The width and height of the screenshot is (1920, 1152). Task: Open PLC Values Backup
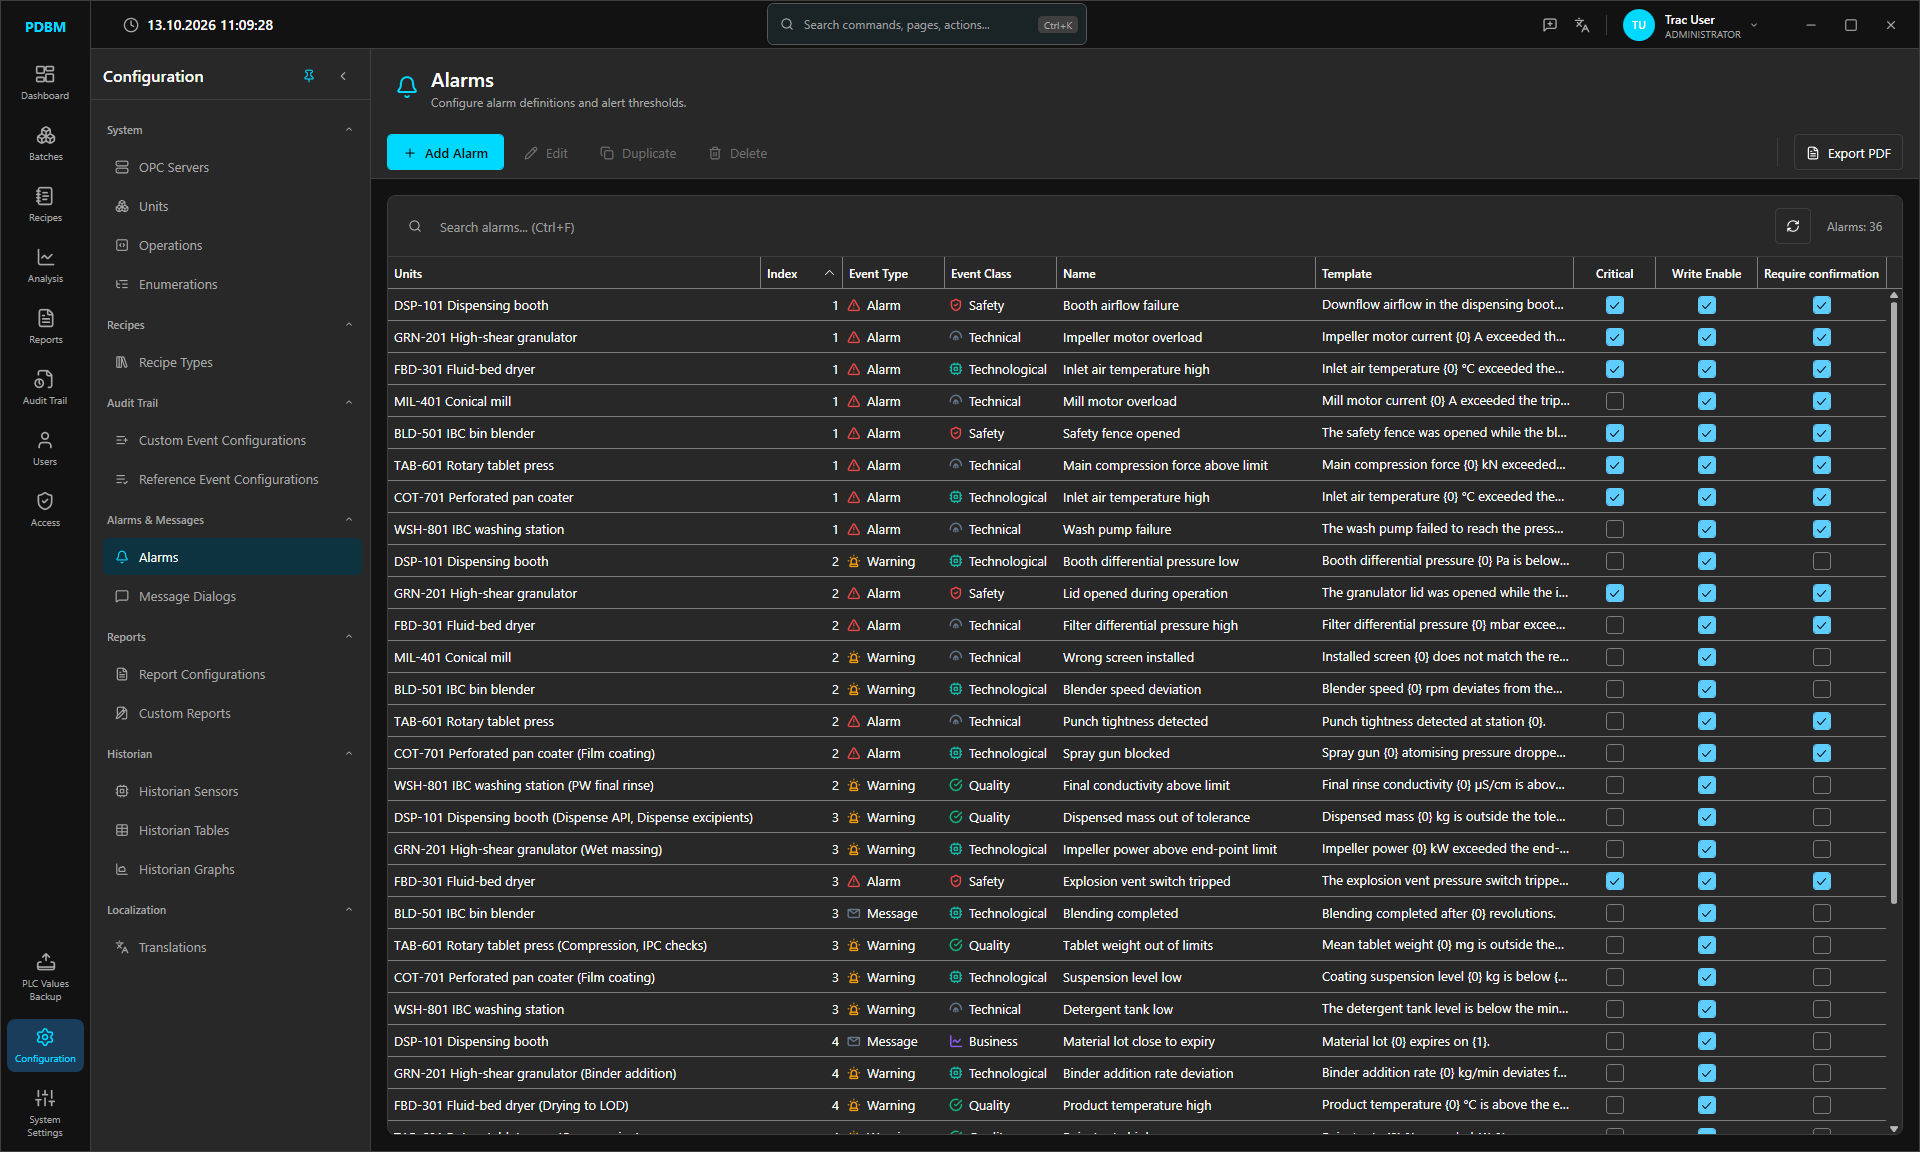(45, 977)
